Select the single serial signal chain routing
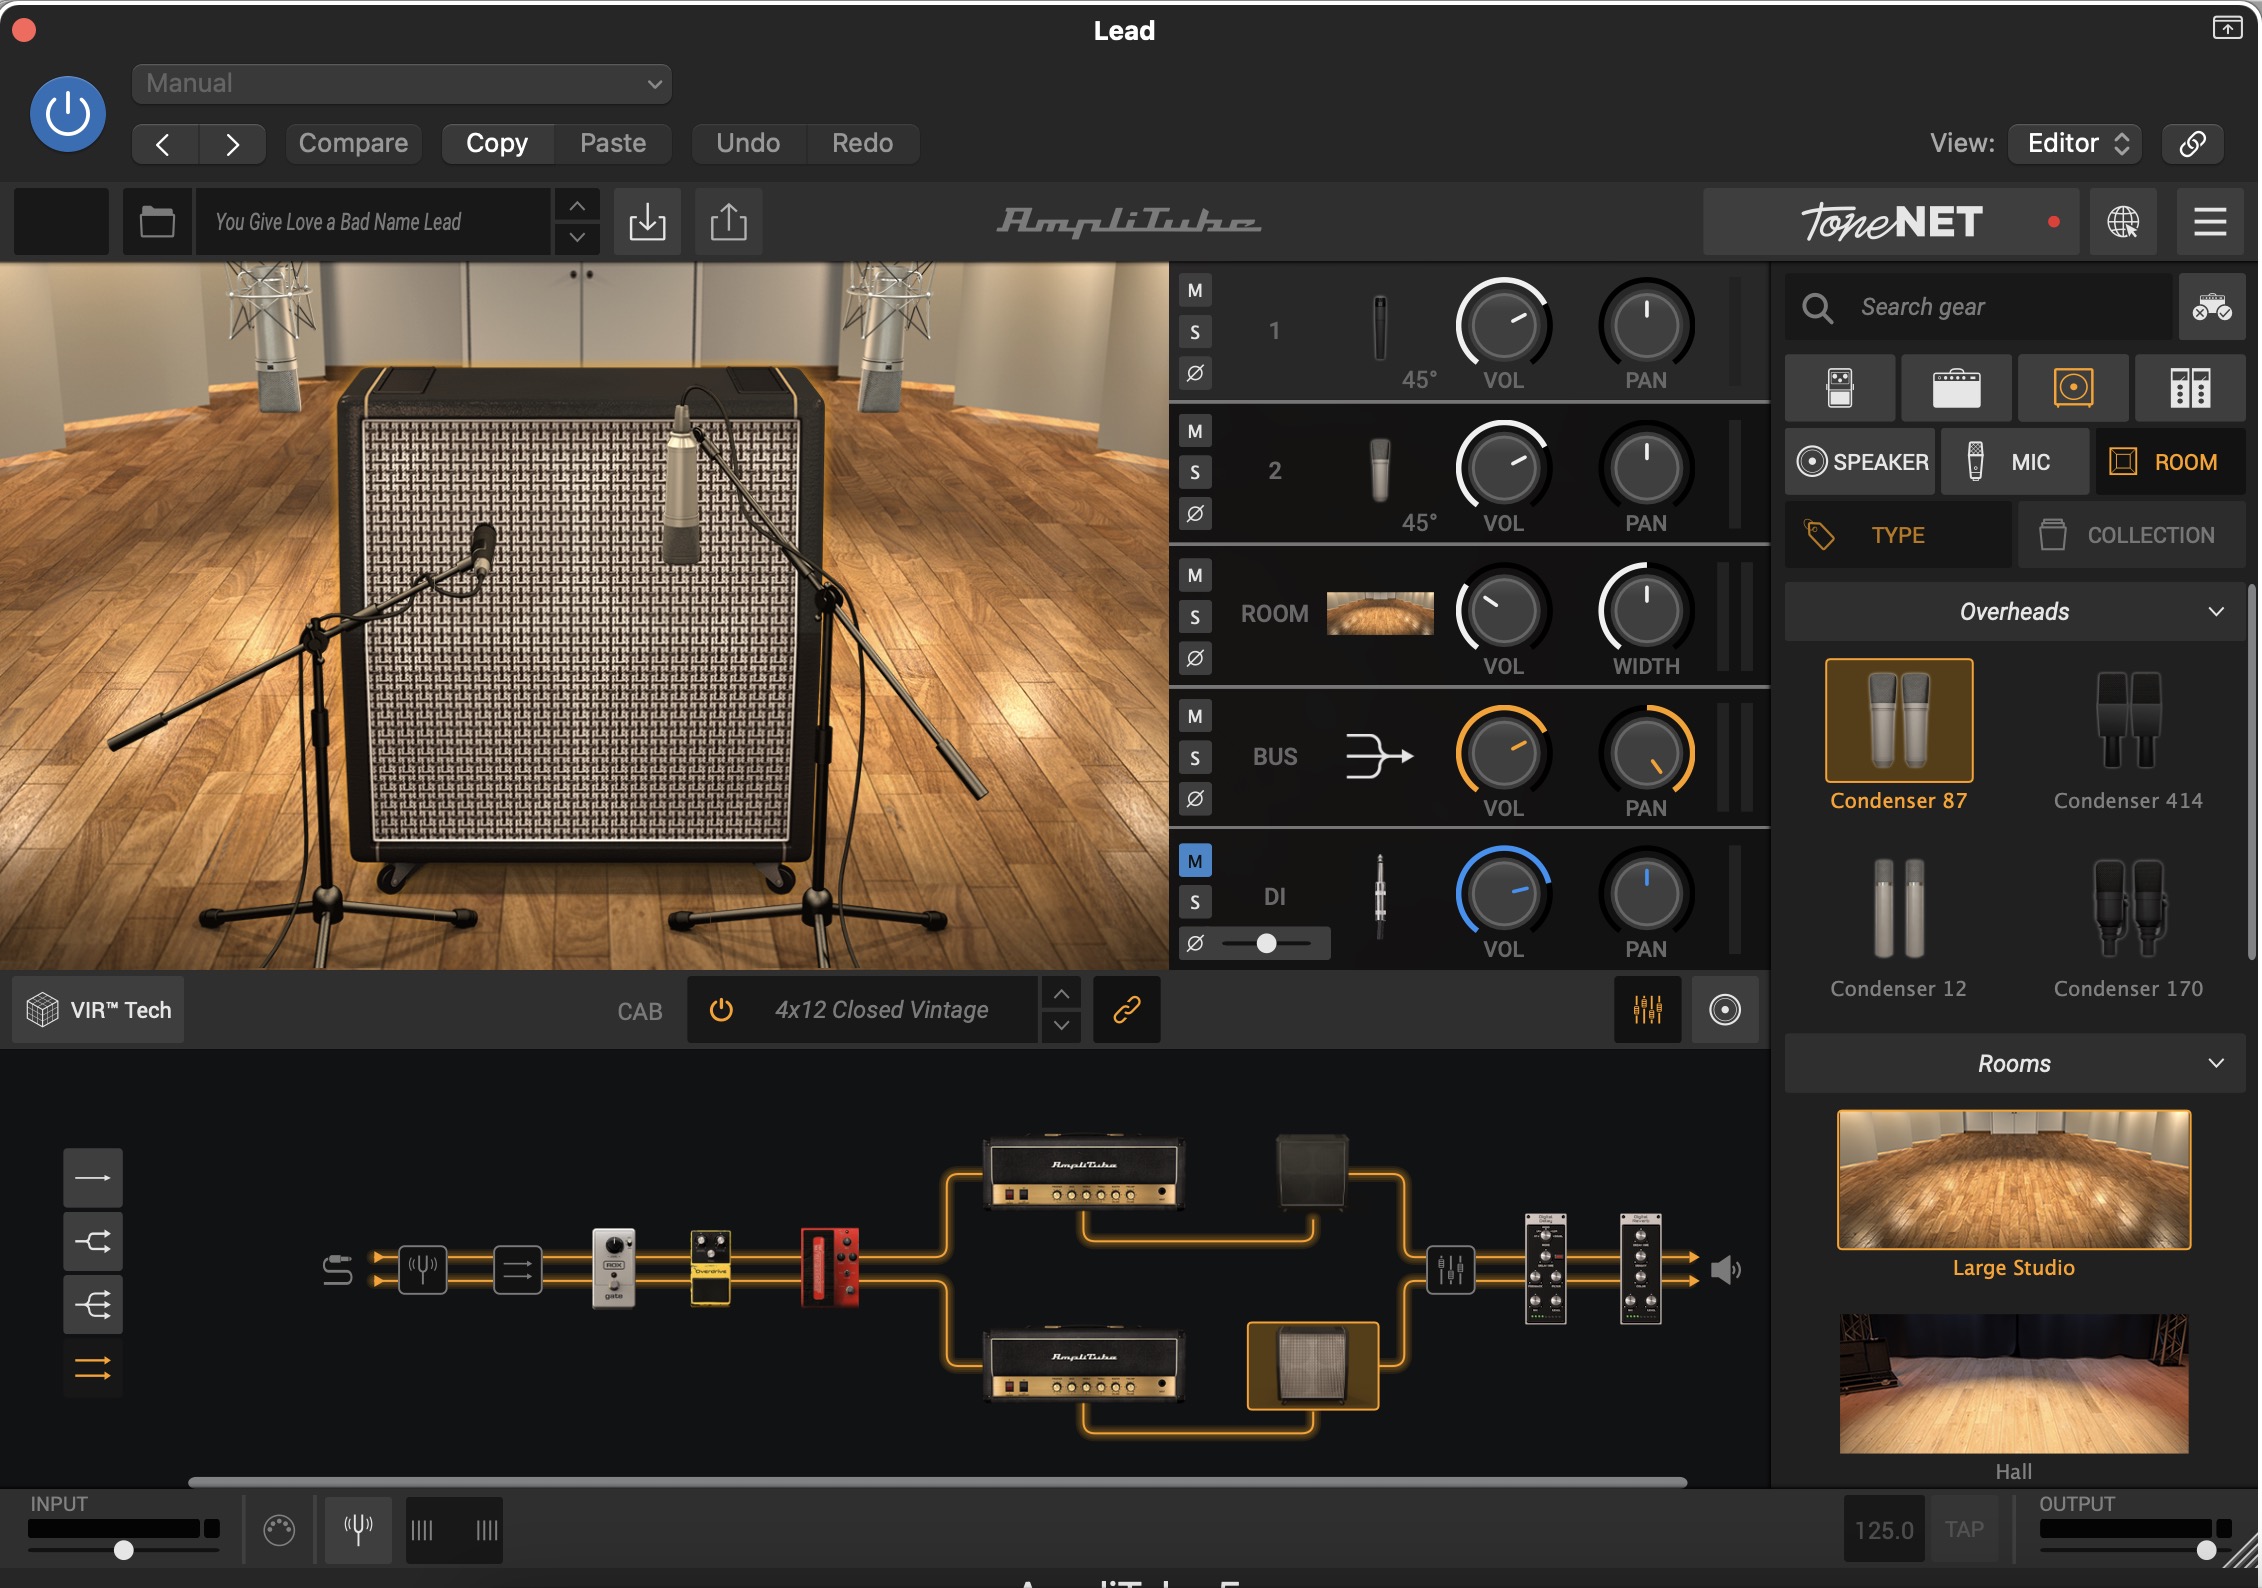The image size is (2262, 1588). pos(93,1178)
